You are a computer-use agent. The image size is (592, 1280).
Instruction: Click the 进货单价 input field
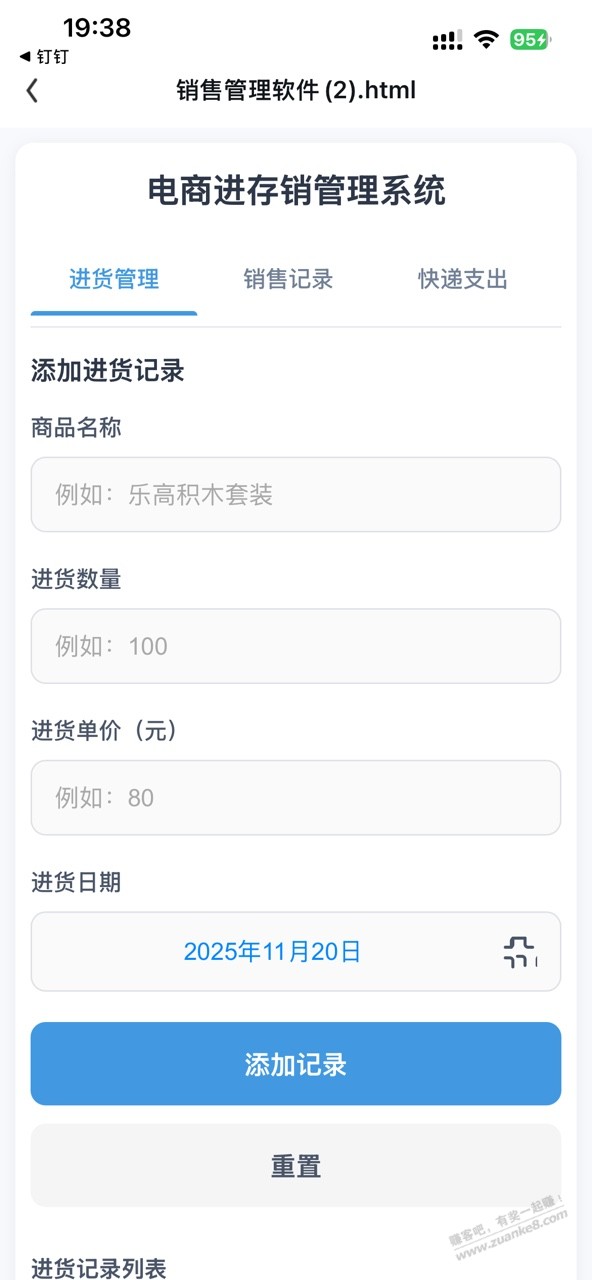tap(296, 798)
